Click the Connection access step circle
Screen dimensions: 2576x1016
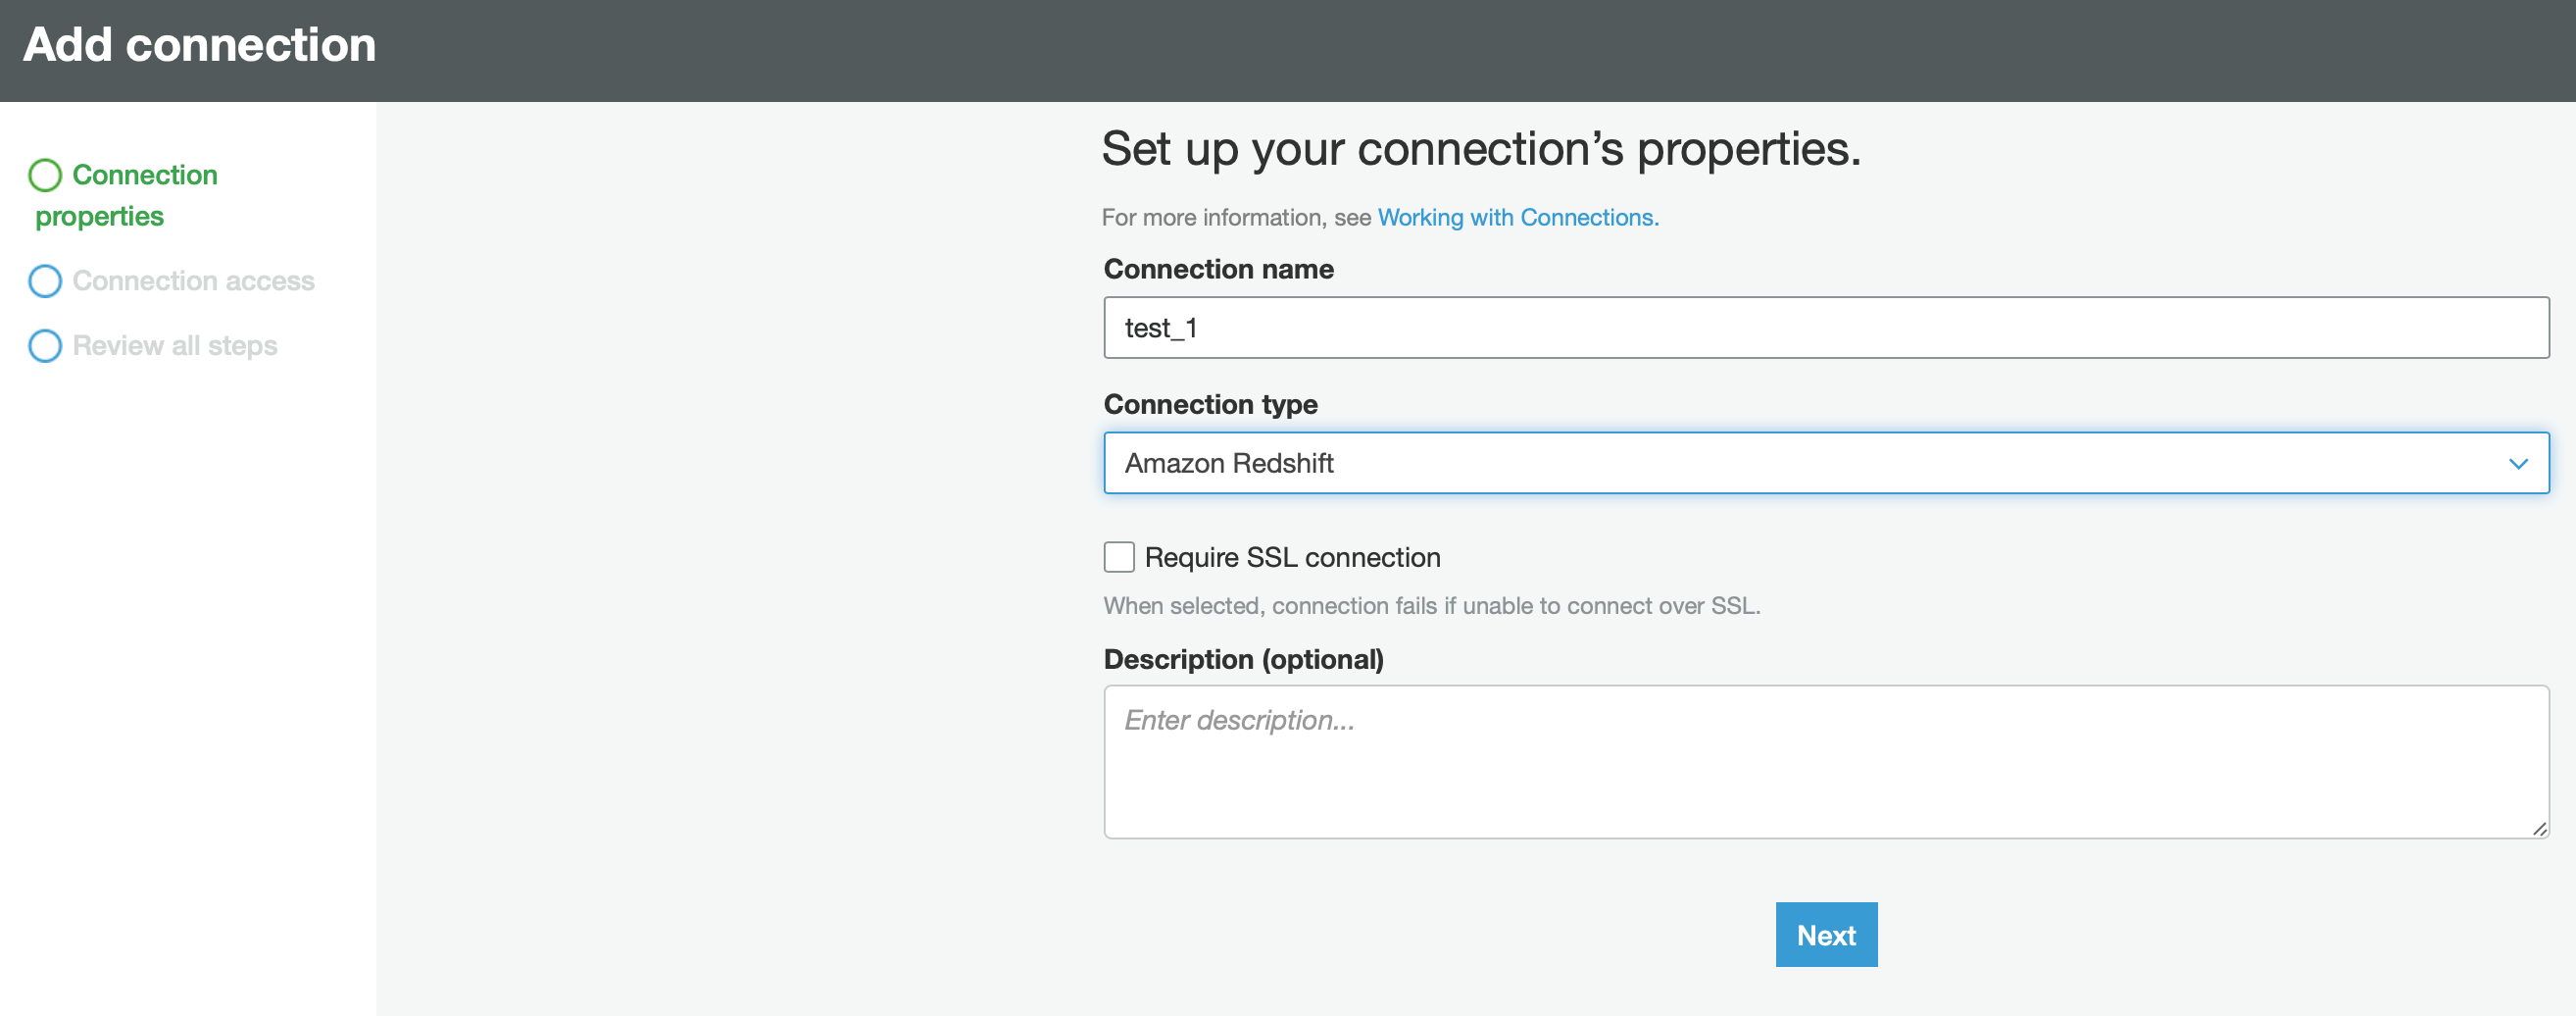[45, 281]
